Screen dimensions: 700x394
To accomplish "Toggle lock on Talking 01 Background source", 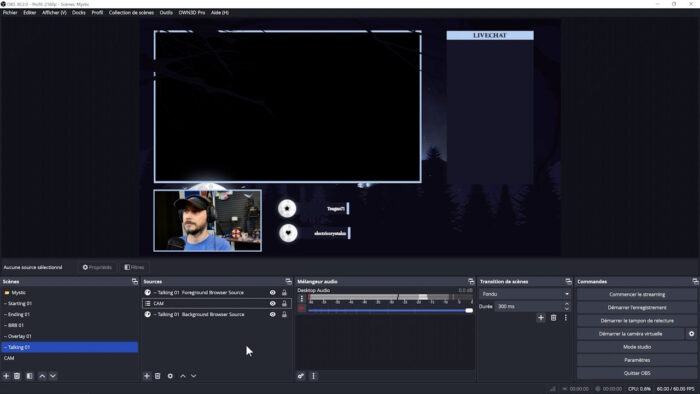I will pos(284,315).
